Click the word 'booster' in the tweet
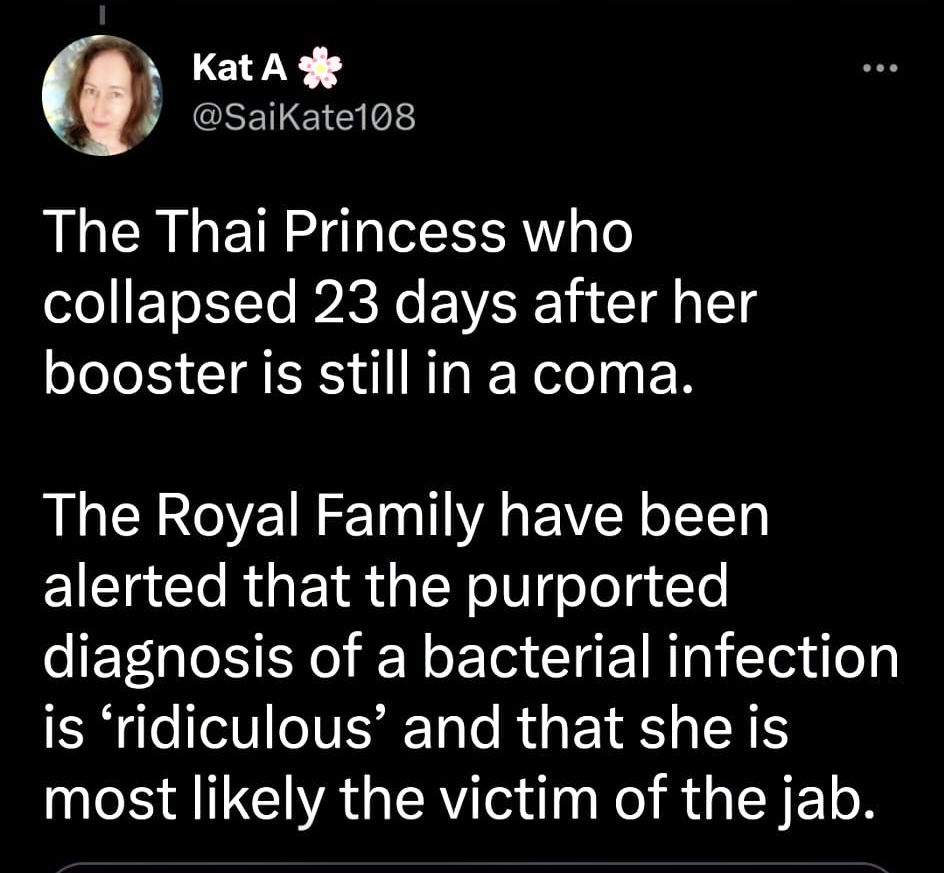This screenshot has width=944, height=873. 146,374
